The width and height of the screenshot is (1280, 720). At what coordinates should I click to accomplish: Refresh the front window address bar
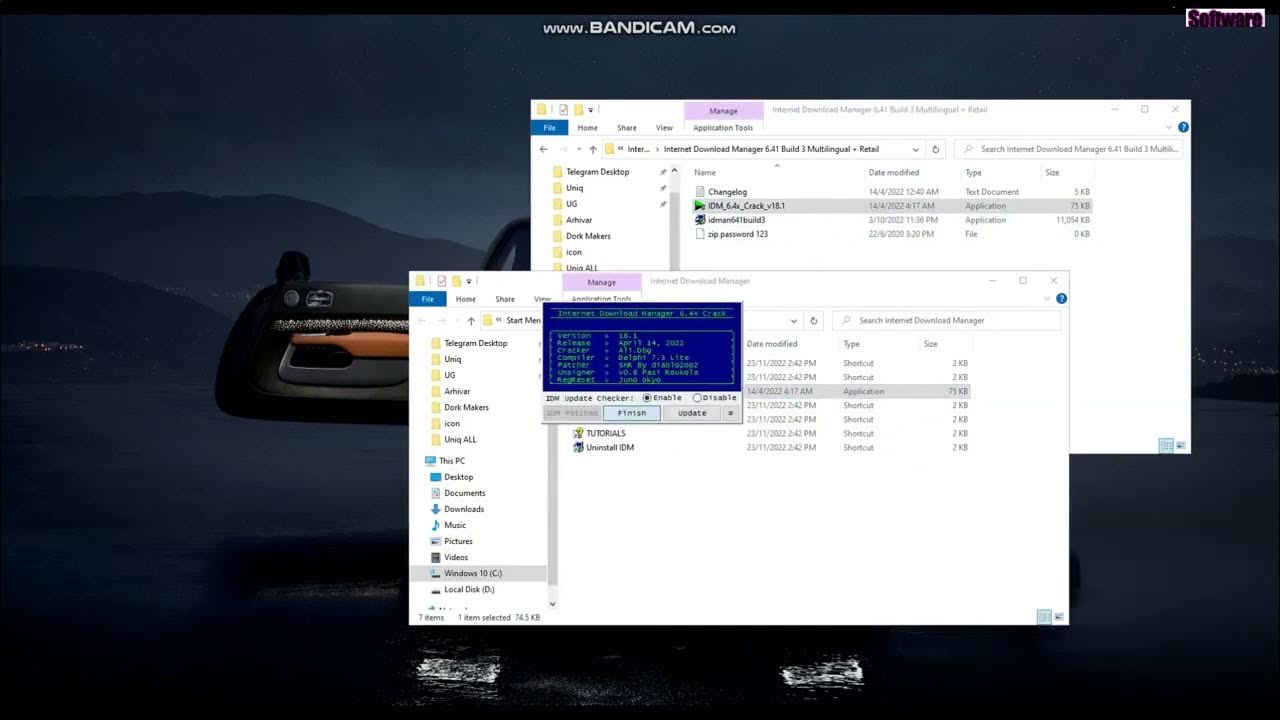[x=814, y=320]
